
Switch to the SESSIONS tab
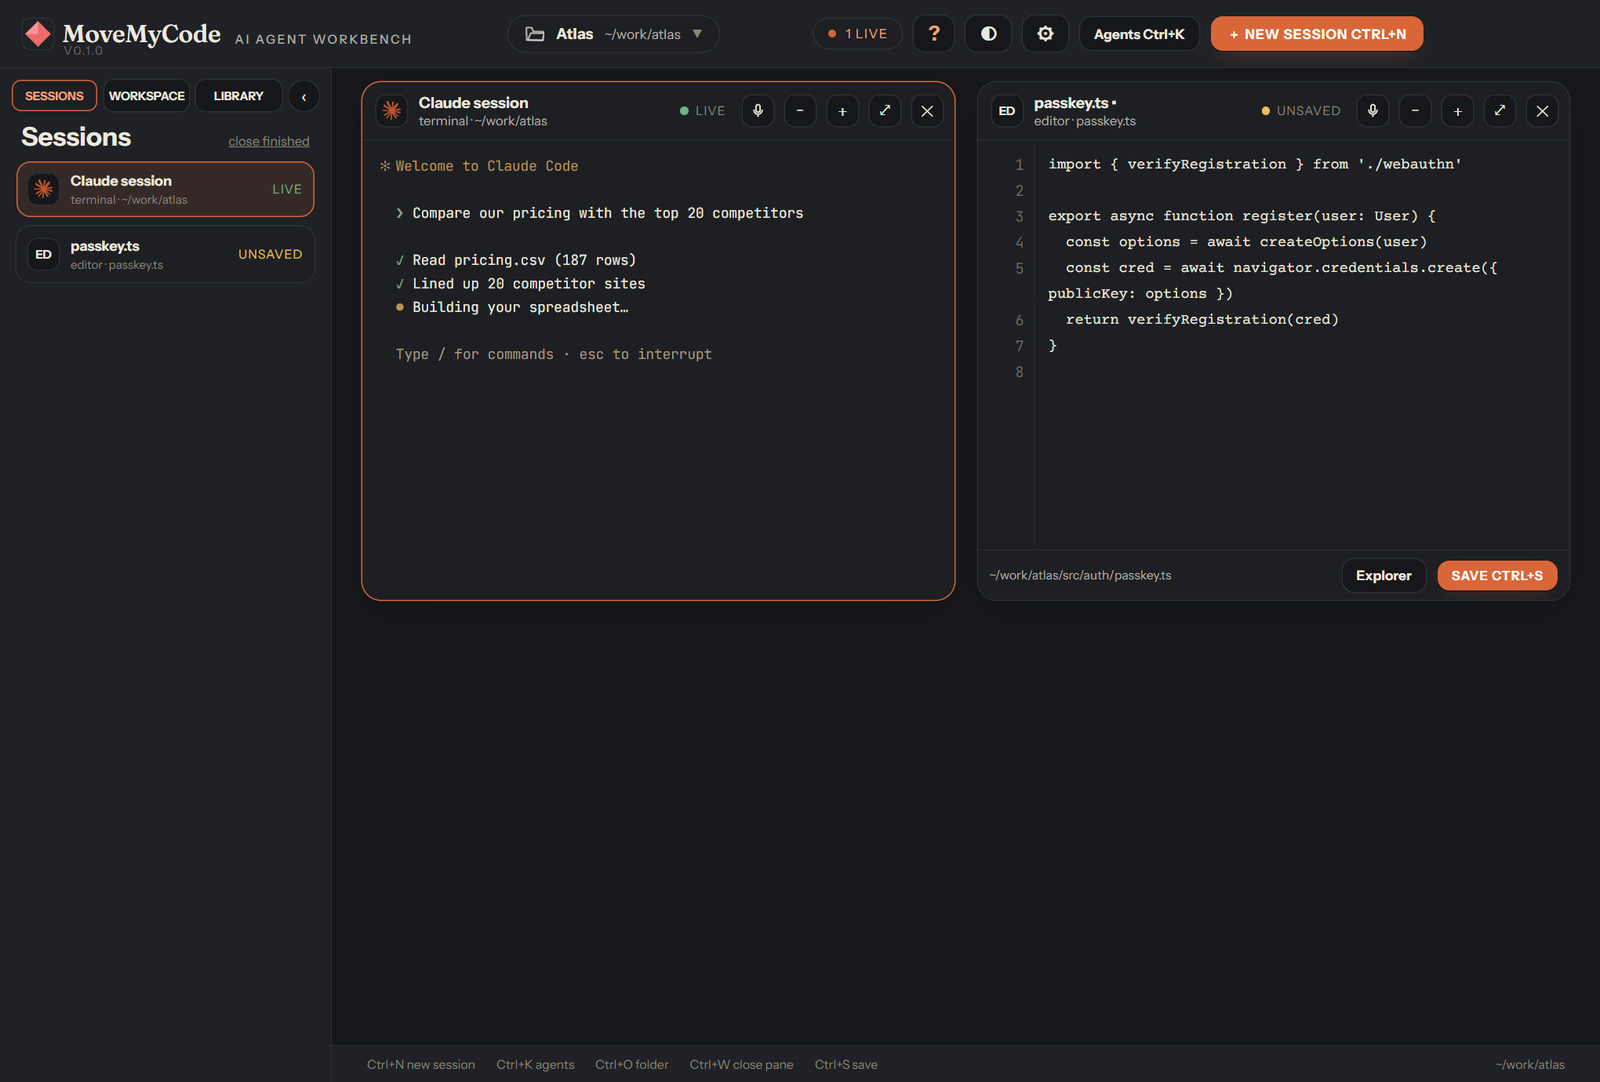click(x=54, y=96)
